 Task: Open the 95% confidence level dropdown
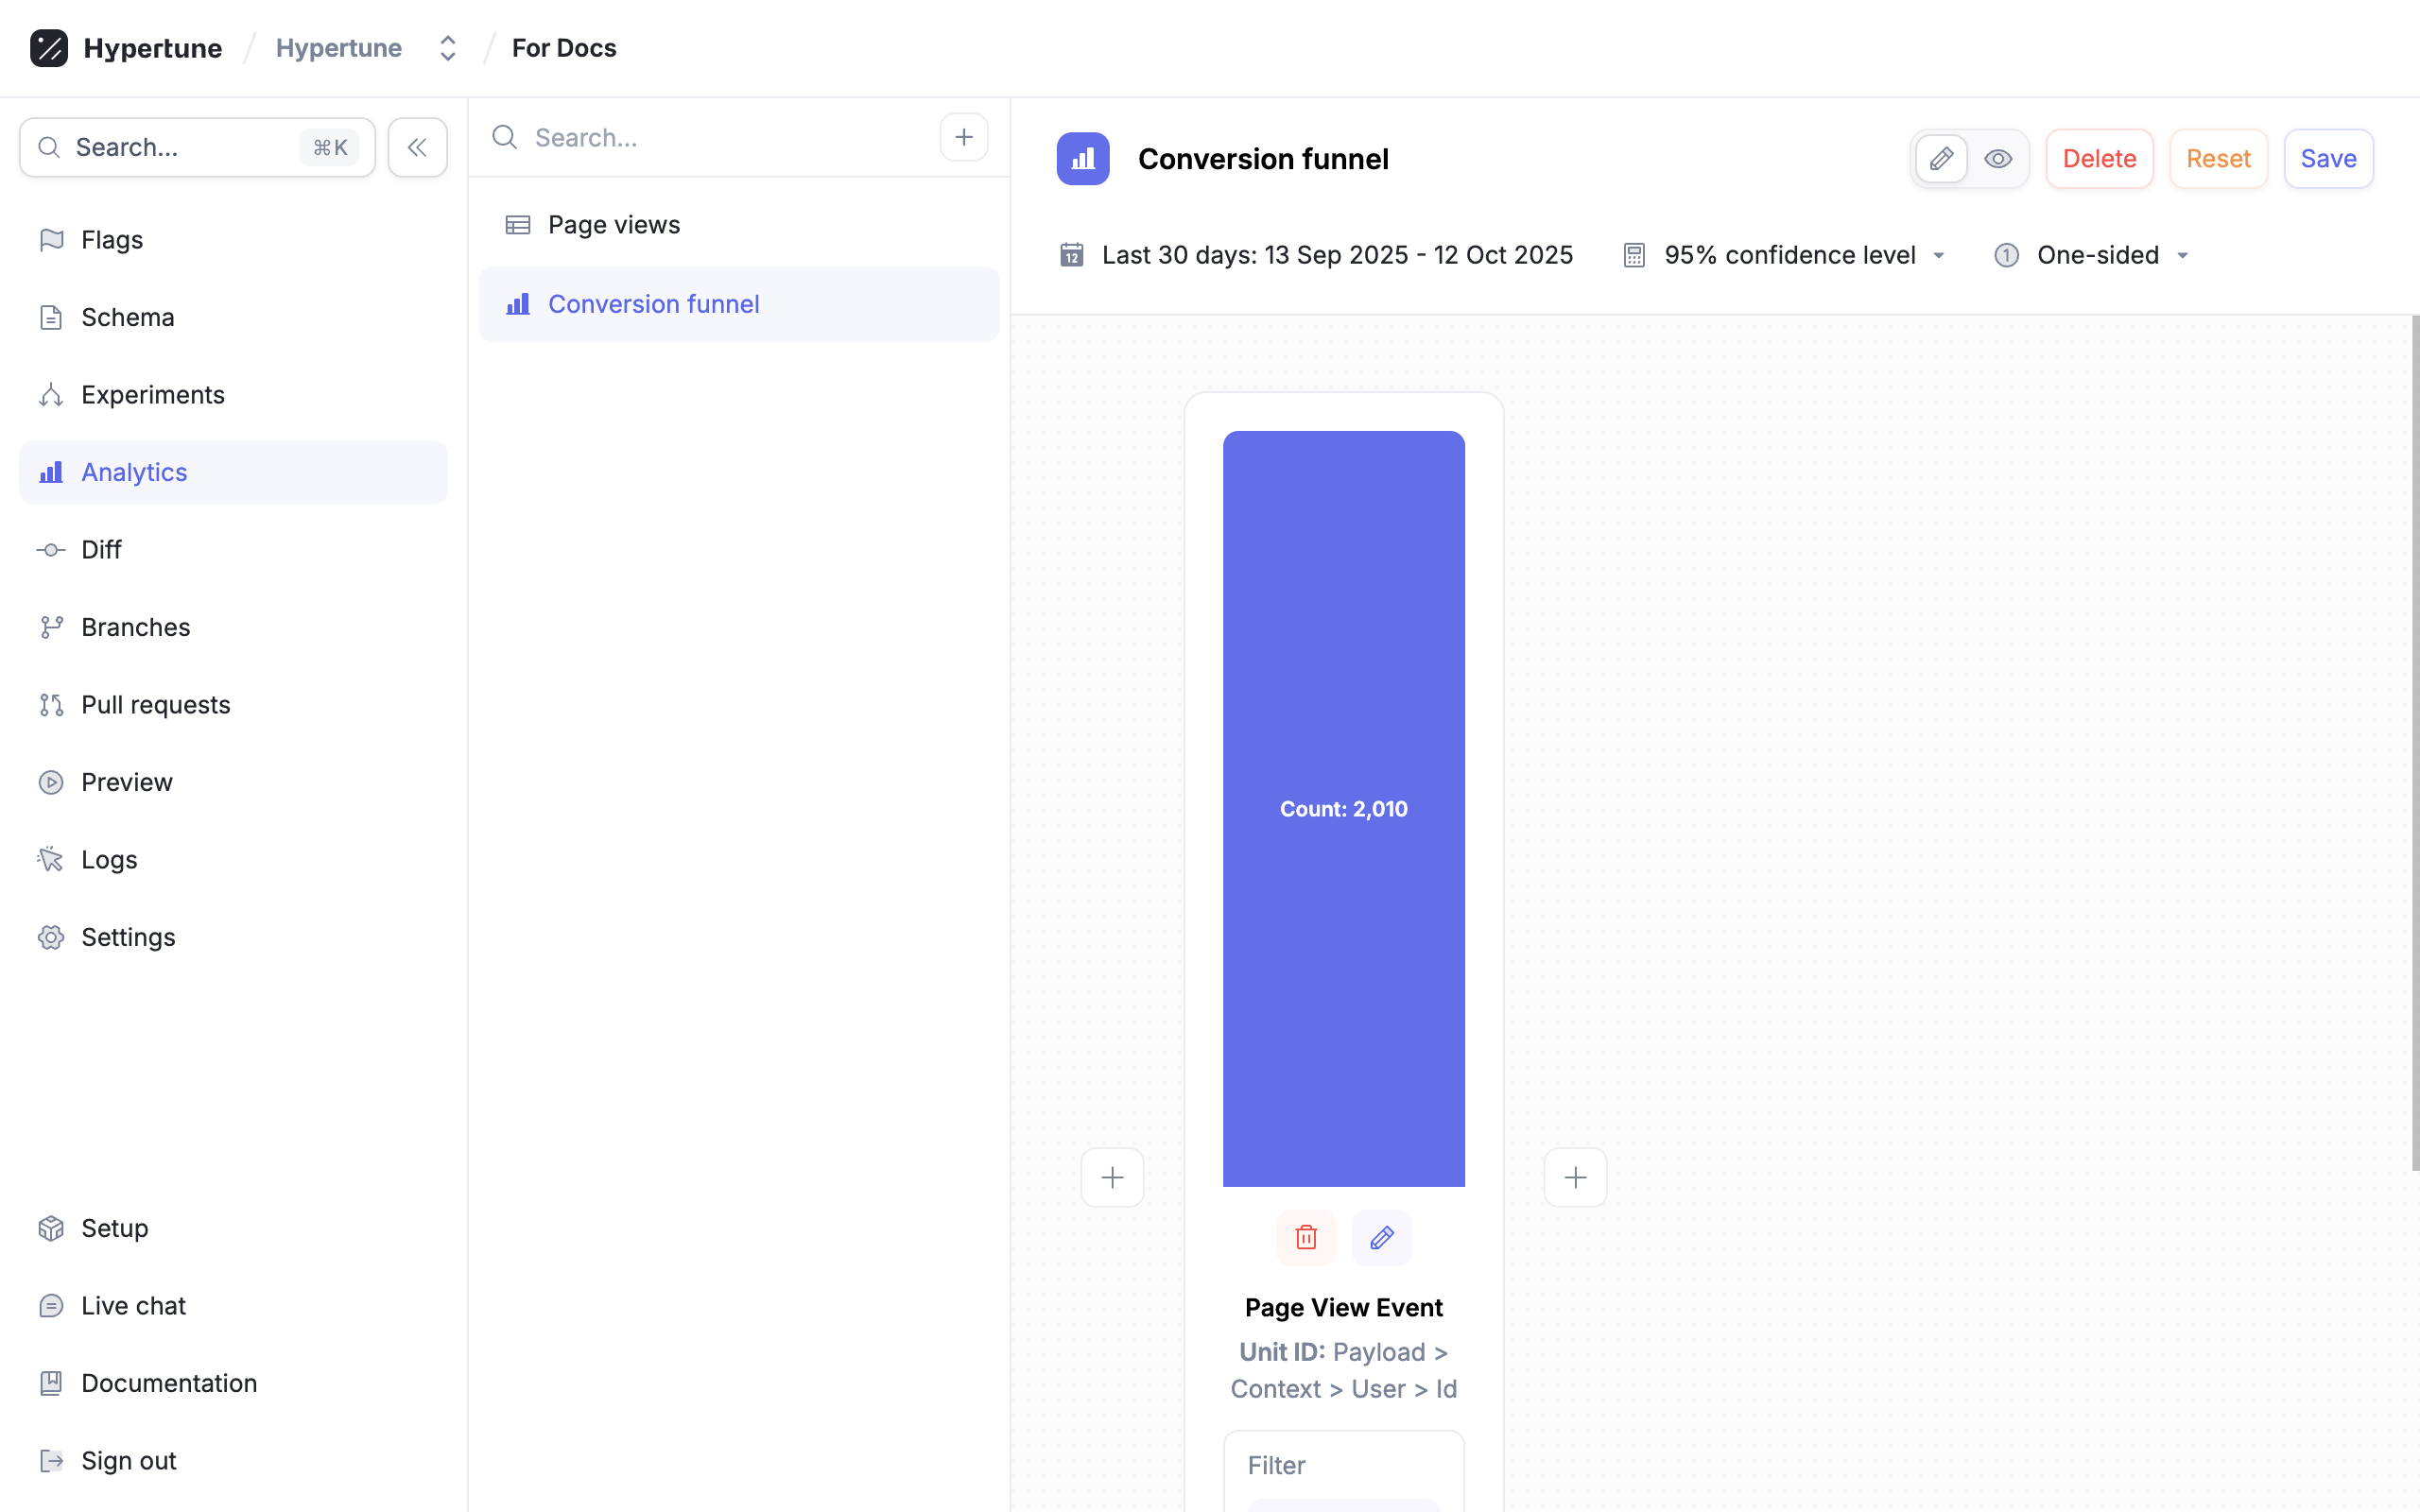1789,255
